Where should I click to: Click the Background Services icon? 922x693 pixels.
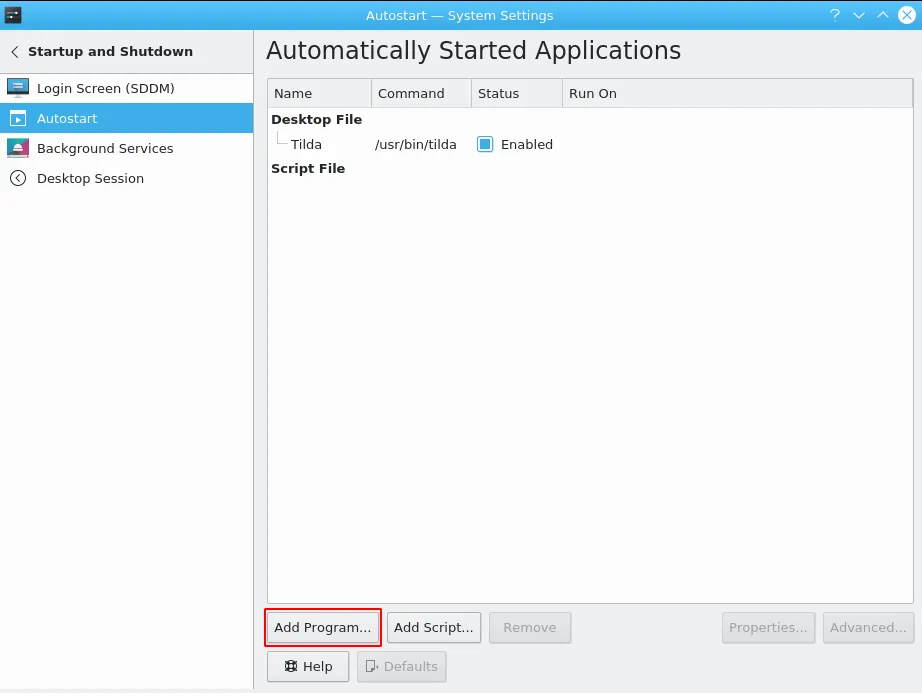(x=18, y=148)
